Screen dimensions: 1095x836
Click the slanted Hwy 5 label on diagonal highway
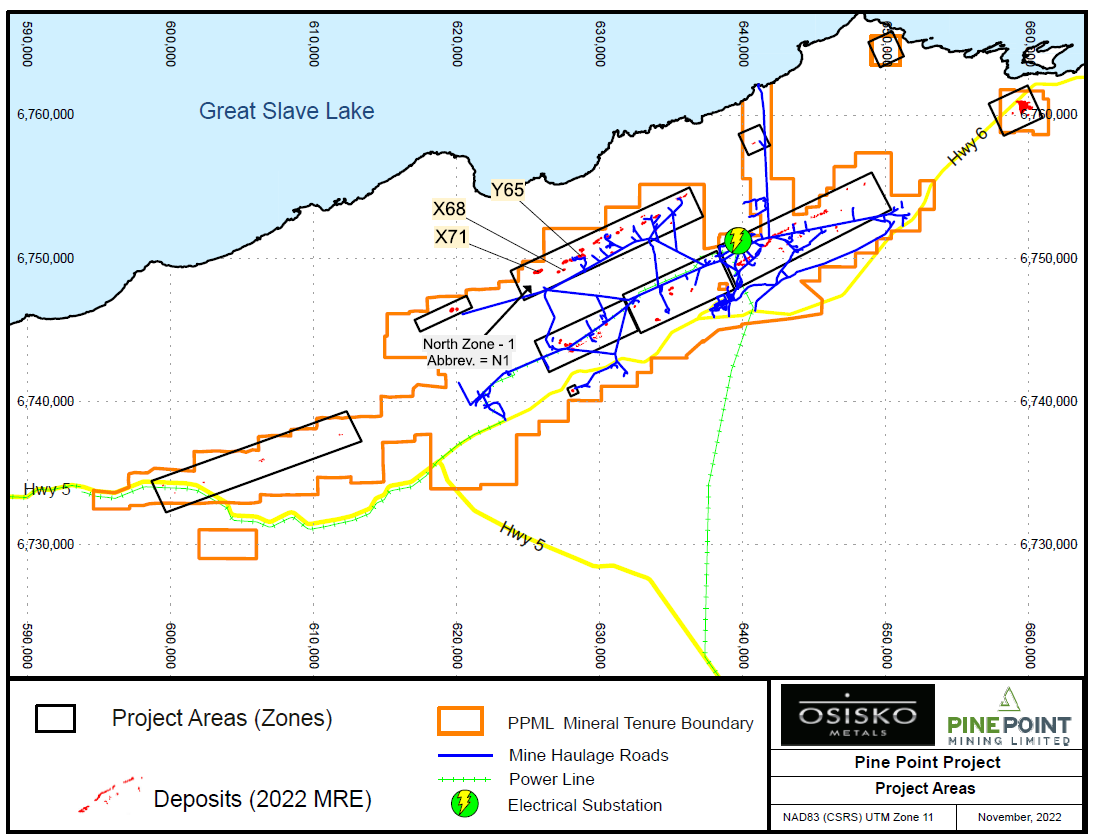tap(522, 536)
